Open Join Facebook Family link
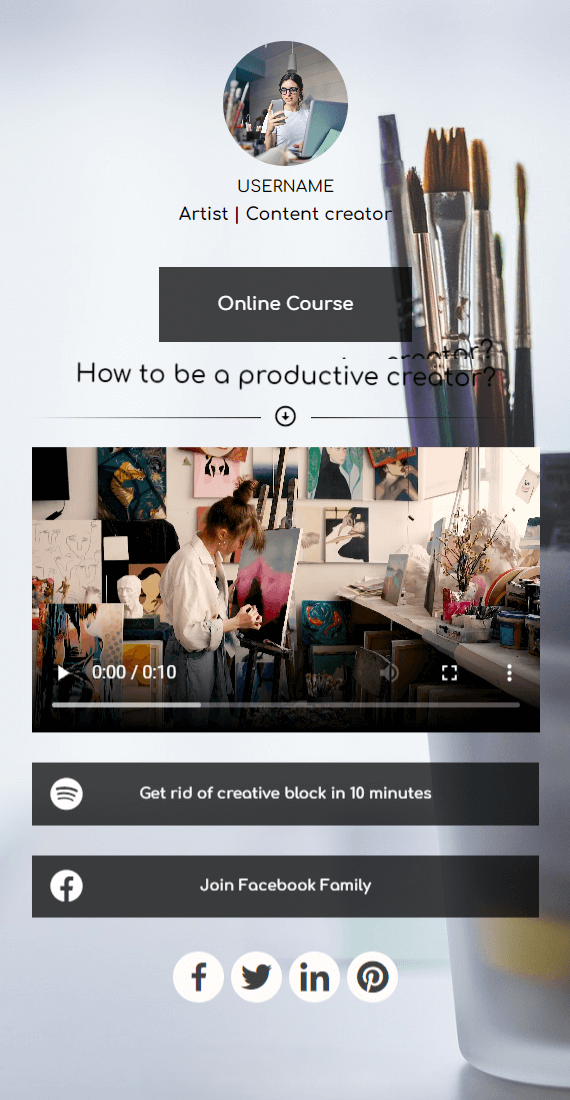 (285, 886)
